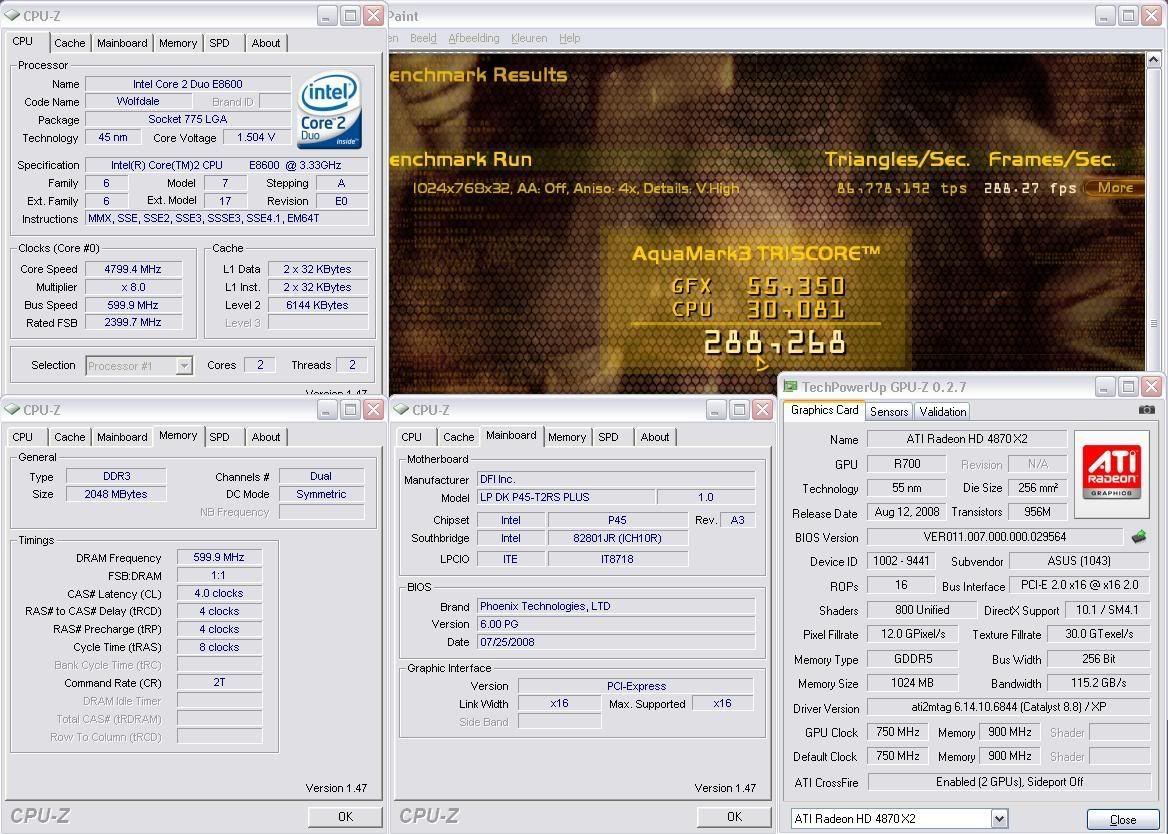
Task: Click the Bandwidth 115.2 GB/s field
Action: pyautogui.click(x=1099, y=683)
